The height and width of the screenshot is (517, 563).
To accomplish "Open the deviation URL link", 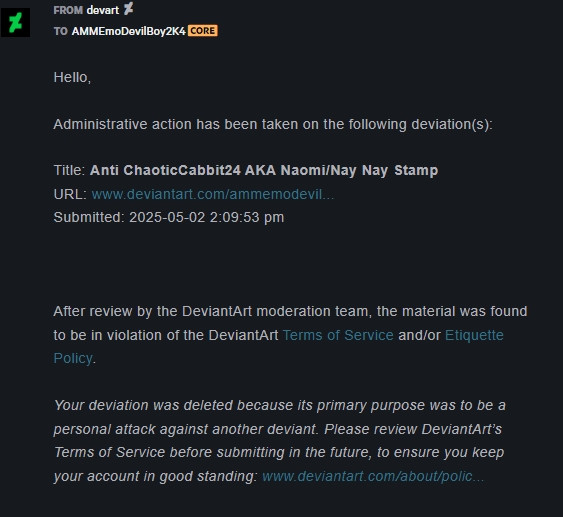I will [213, 194].
